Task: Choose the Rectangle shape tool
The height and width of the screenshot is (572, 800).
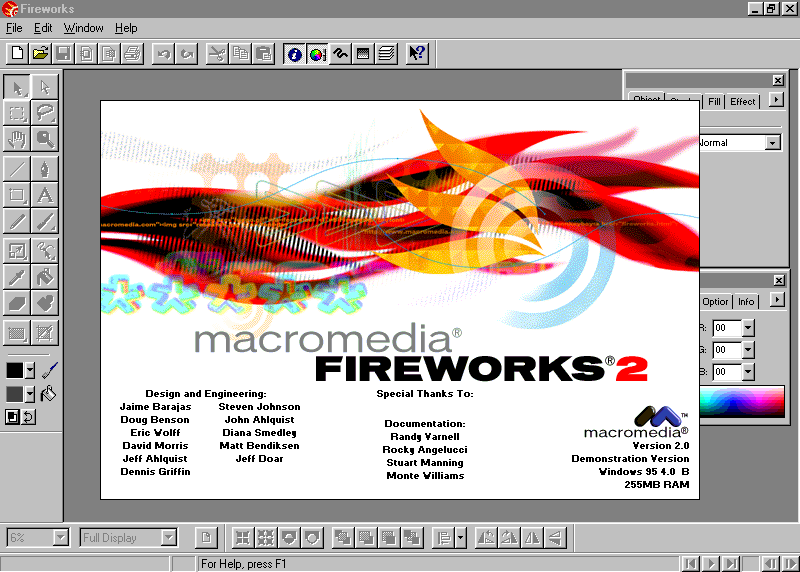Action: tap(17, 195)
